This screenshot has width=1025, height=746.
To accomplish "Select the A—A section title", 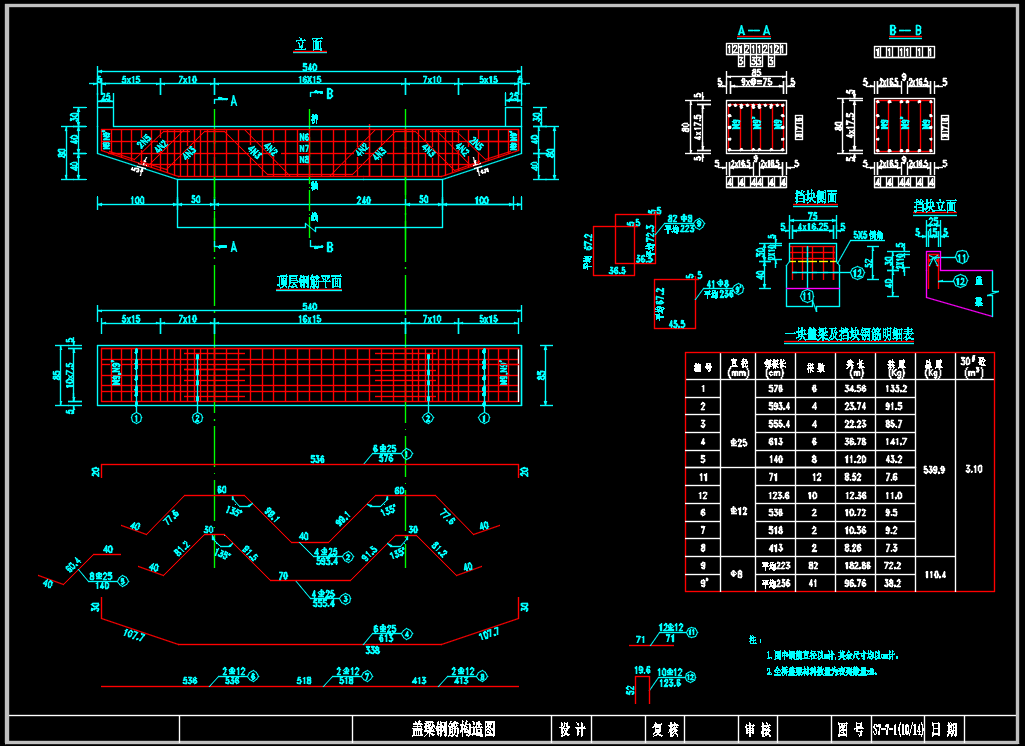I will (754, 31).
